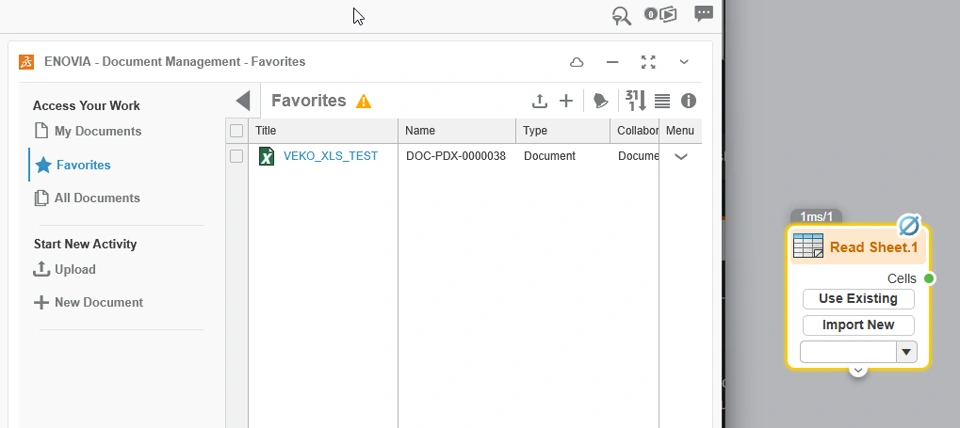Click the Use Existing button
This screenshot has height=428, width=960.
pos(858,299)
